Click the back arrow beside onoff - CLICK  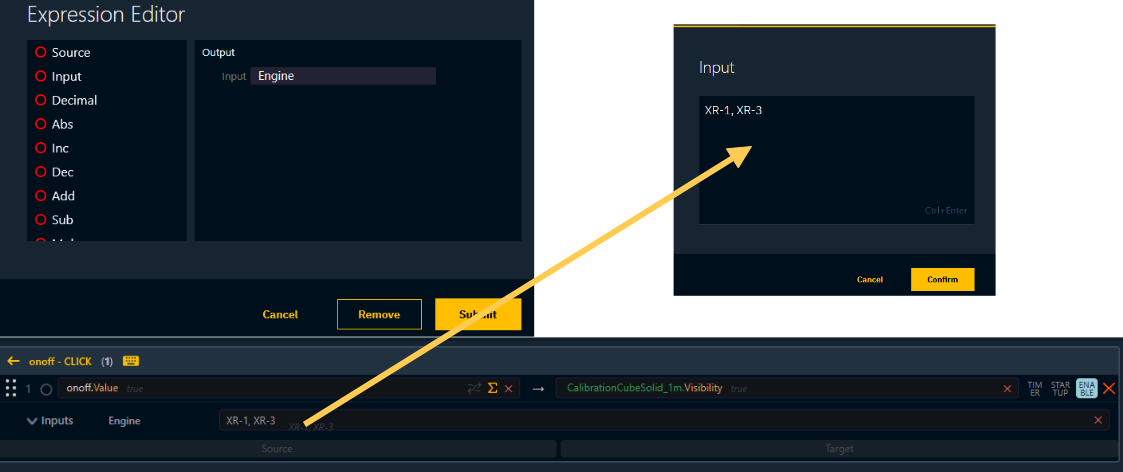click(x=13, y=361)
